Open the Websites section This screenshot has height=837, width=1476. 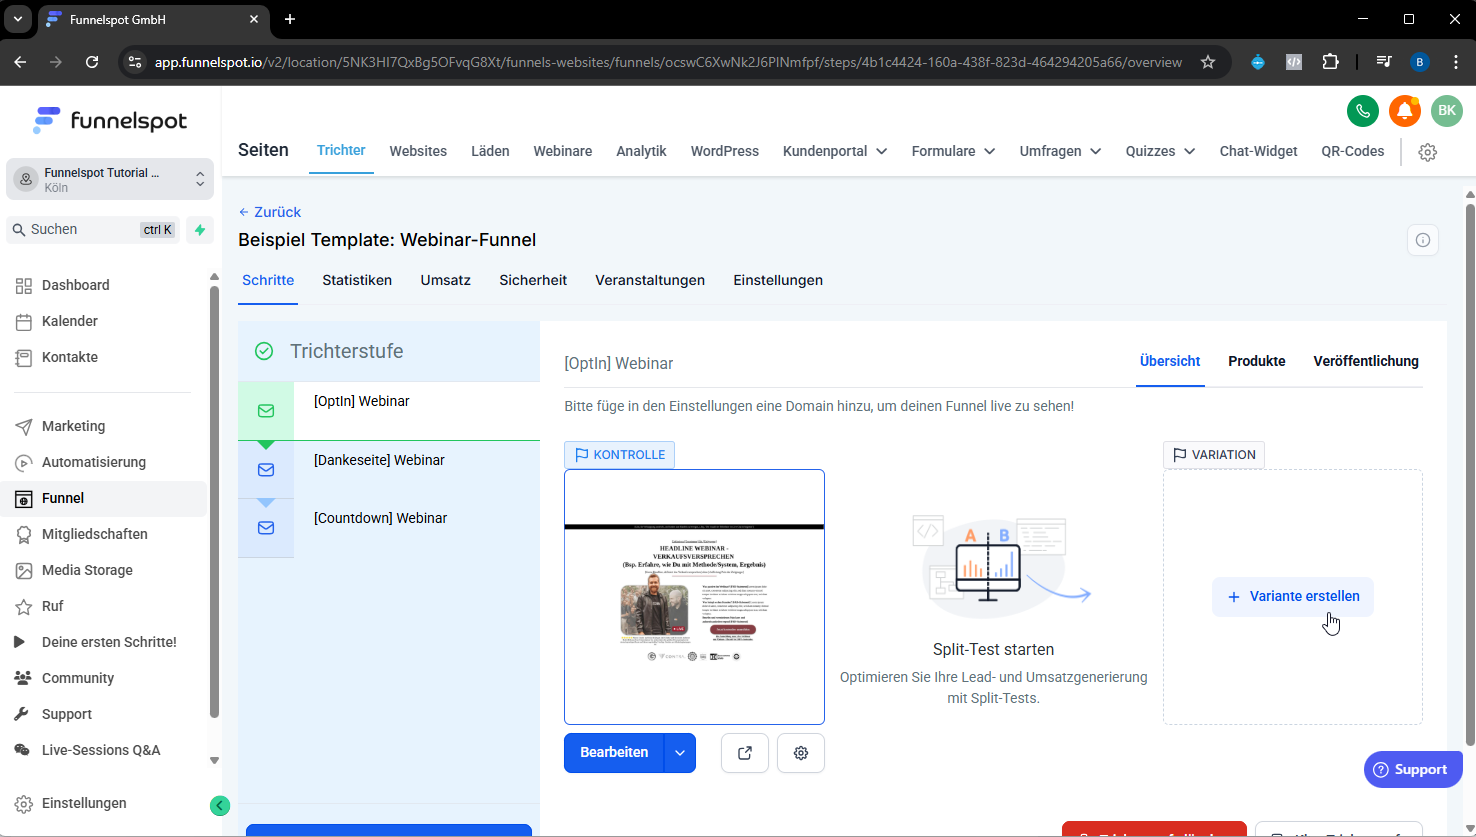[x=418, y=151]
